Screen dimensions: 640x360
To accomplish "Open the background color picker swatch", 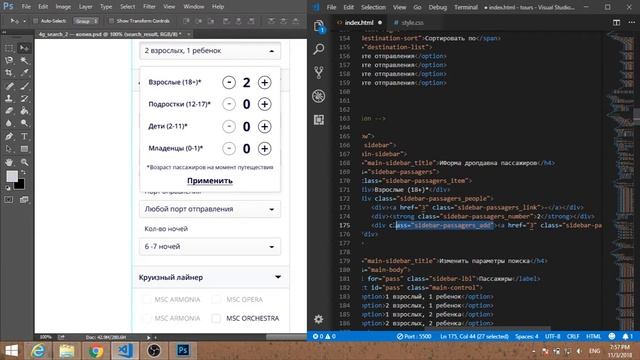I will pos(21,185).
